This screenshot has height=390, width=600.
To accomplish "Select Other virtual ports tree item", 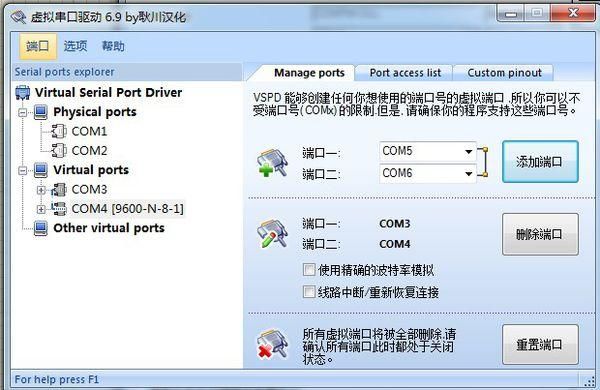I will [x=109, y=228].
